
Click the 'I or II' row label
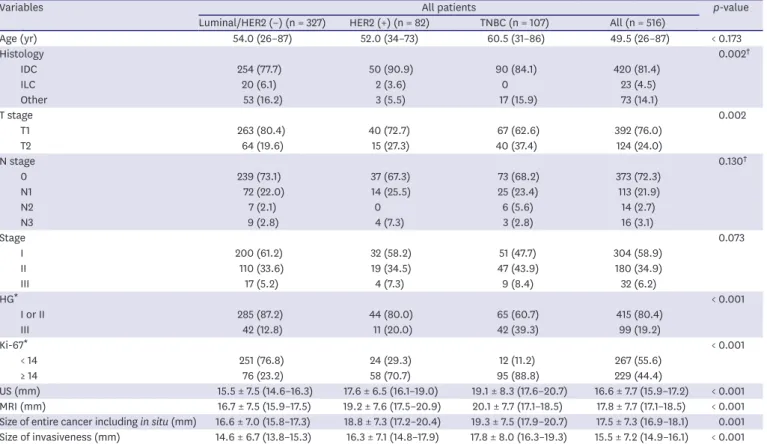coord(32,314)
